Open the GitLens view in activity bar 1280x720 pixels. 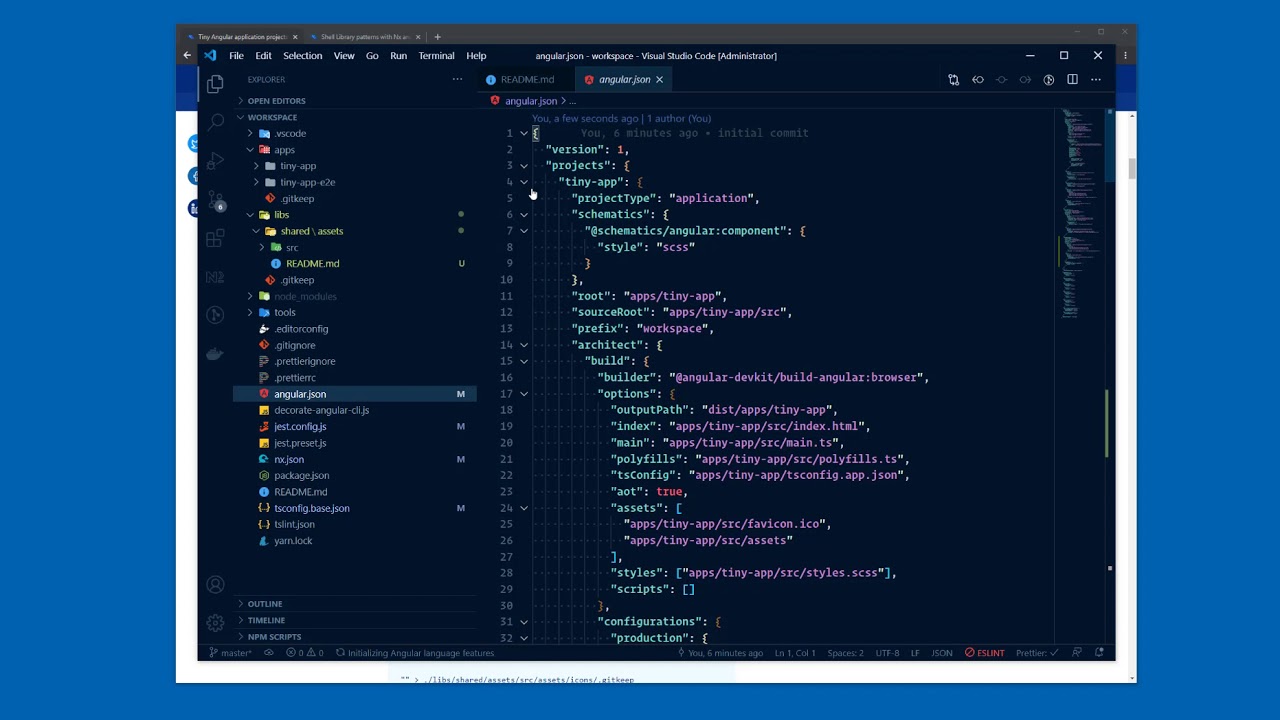point(215,315)
